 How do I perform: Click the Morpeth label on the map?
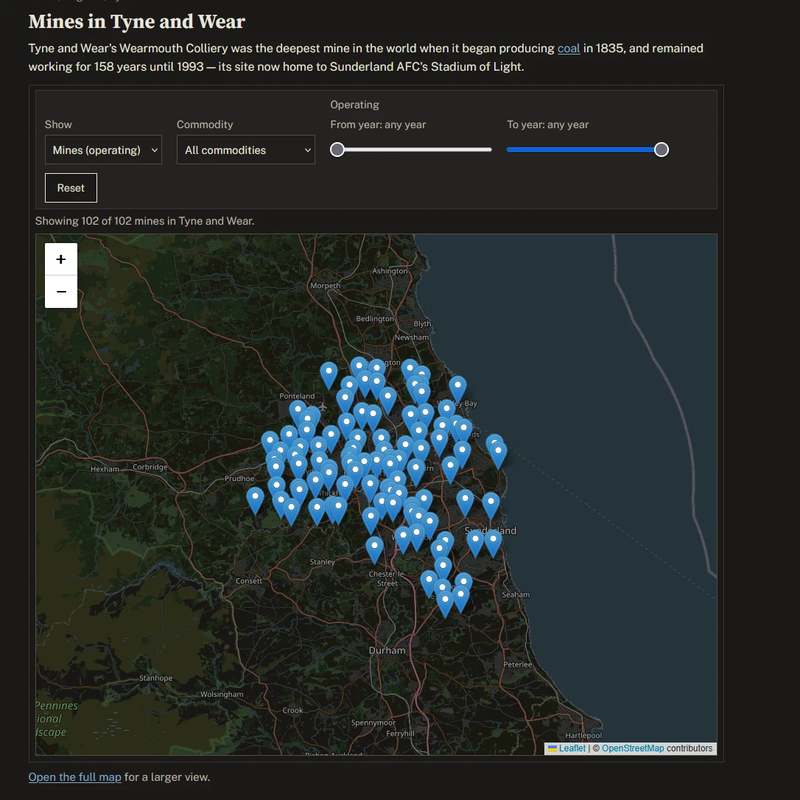(x=325, y=286)
